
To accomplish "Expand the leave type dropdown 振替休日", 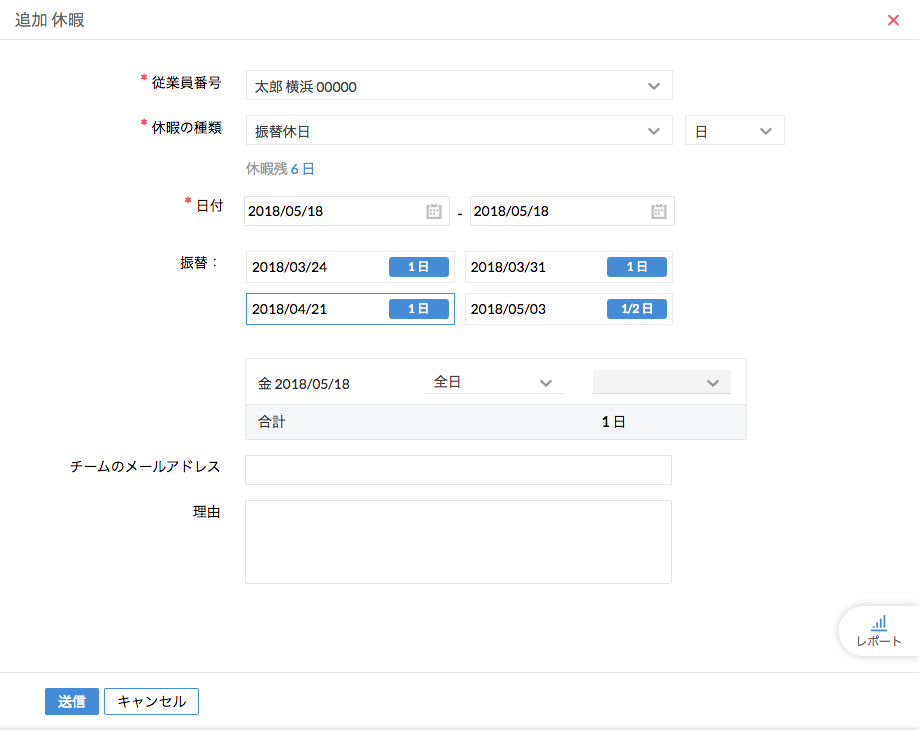I will click(x=459, y=131).
